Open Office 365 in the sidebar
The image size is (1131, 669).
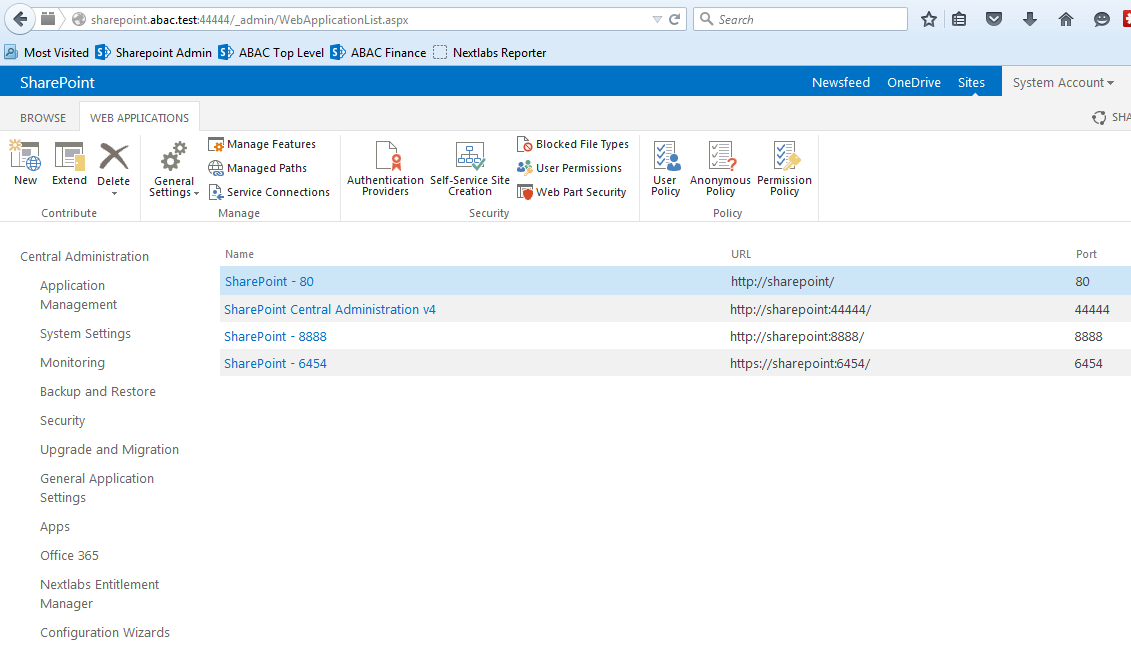point(69,555)
